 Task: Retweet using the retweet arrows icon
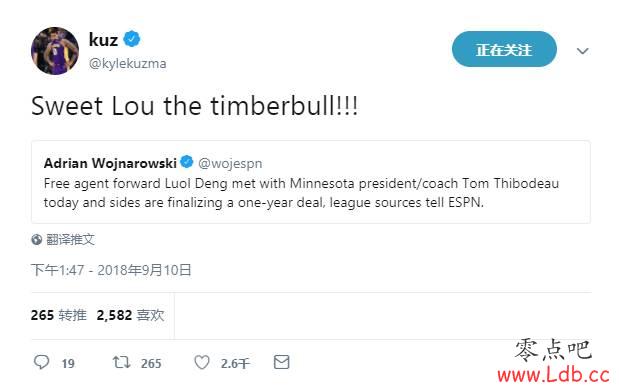pos(122,362)
